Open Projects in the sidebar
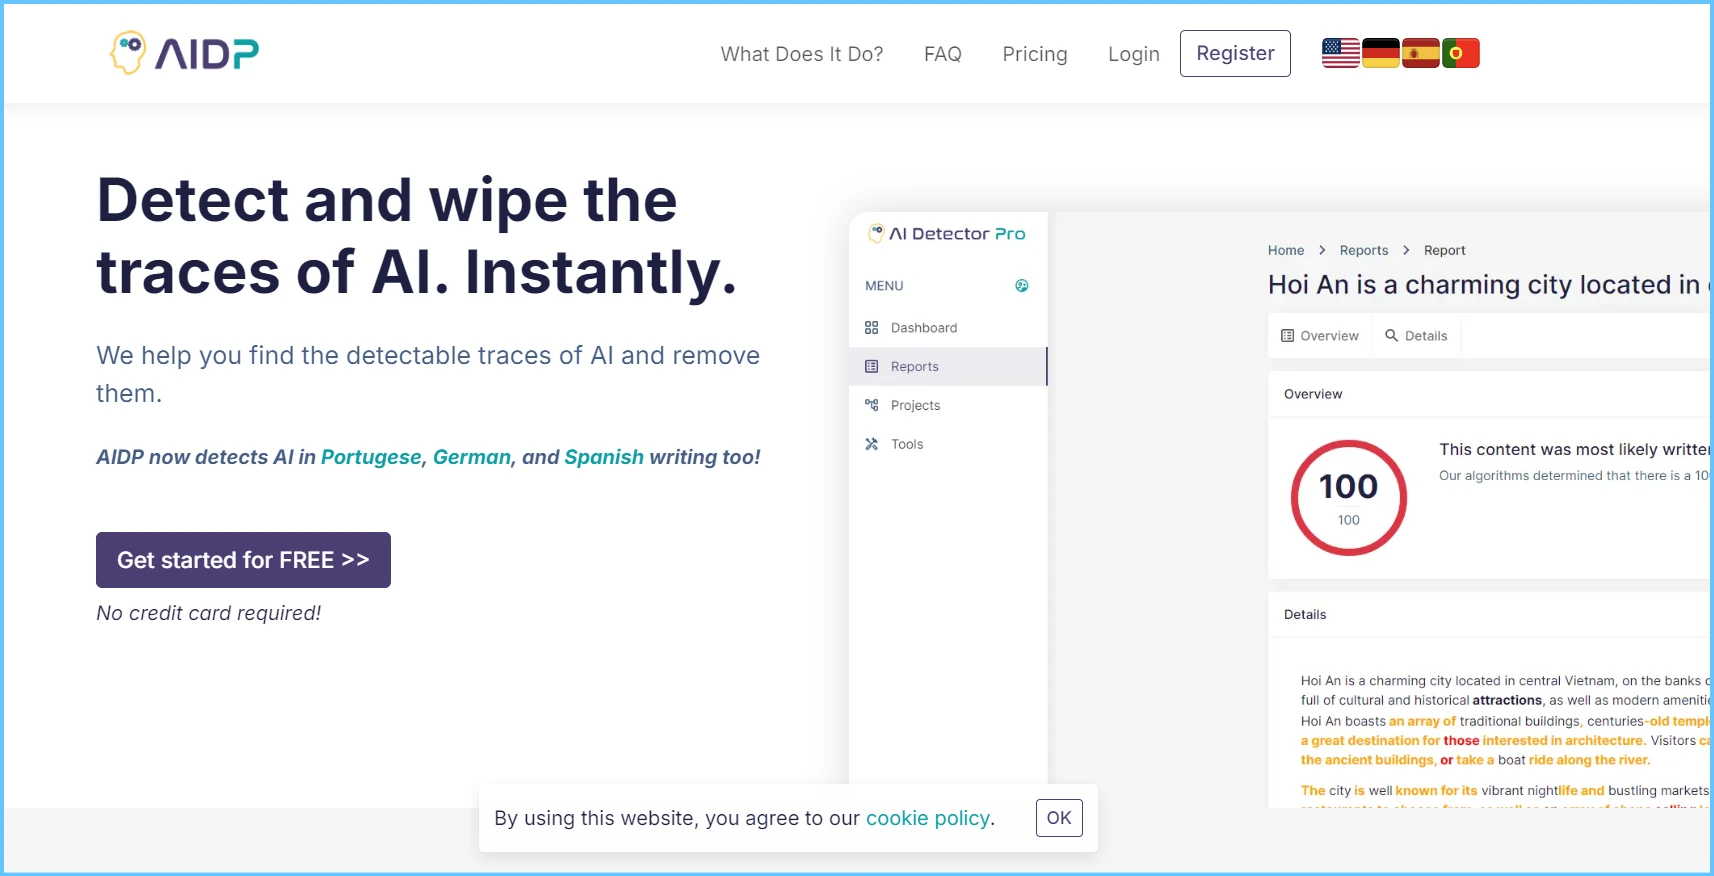1714x876 pixels. click(948, 405)
